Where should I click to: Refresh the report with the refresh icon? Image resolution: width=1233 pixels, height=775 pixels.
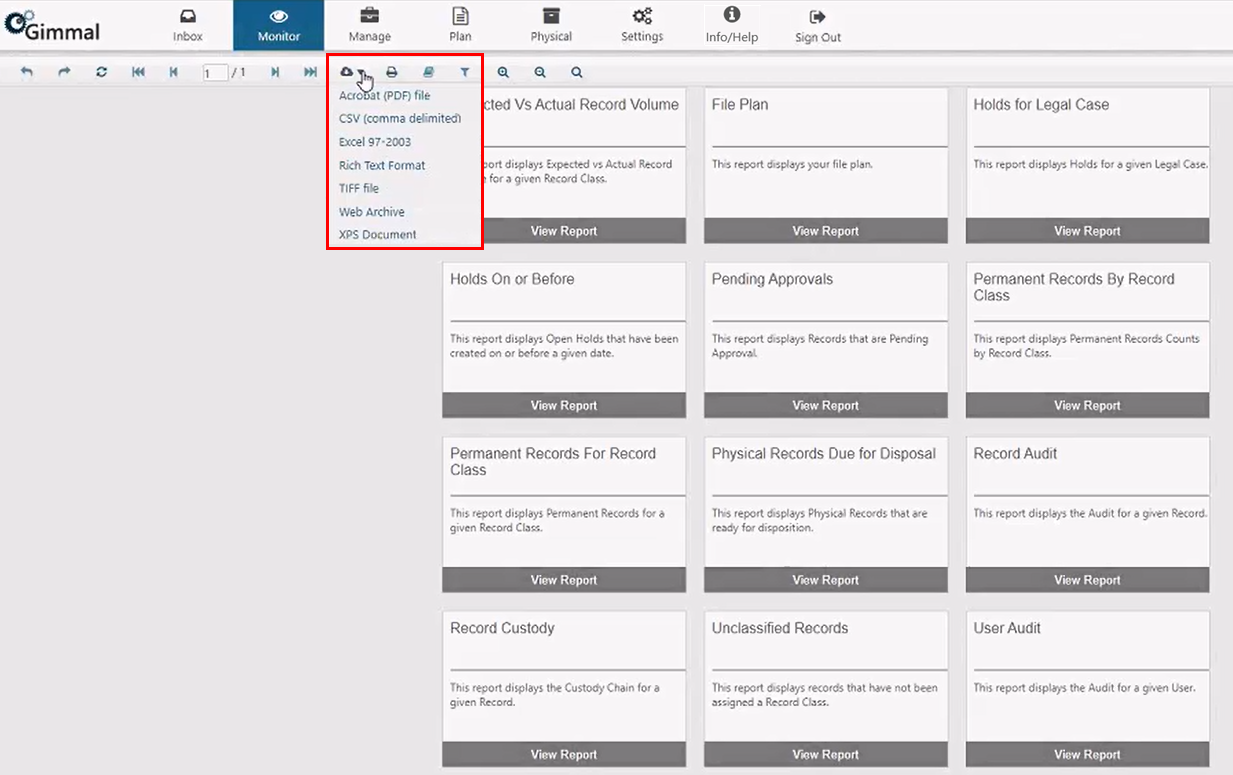[101, 72]
